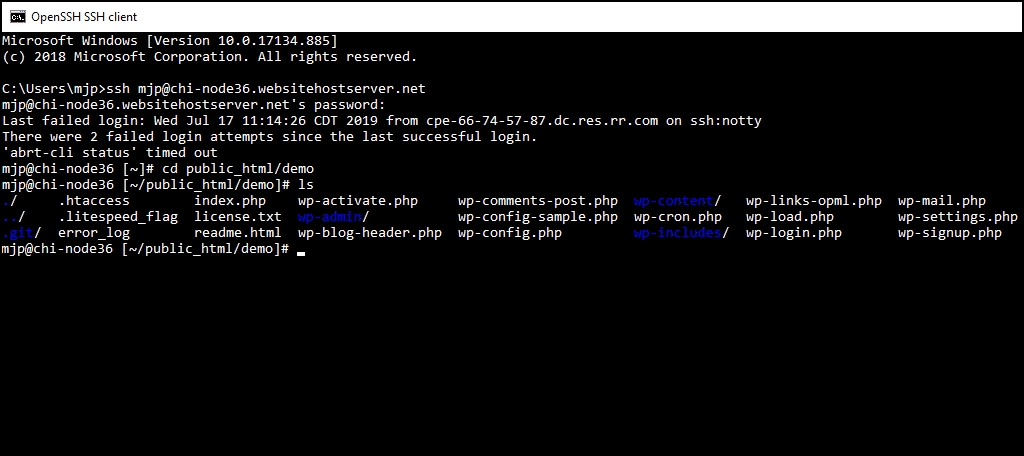Click the wp-login.php file name
Screen dimensions: 1024x456
pos(793,233)
